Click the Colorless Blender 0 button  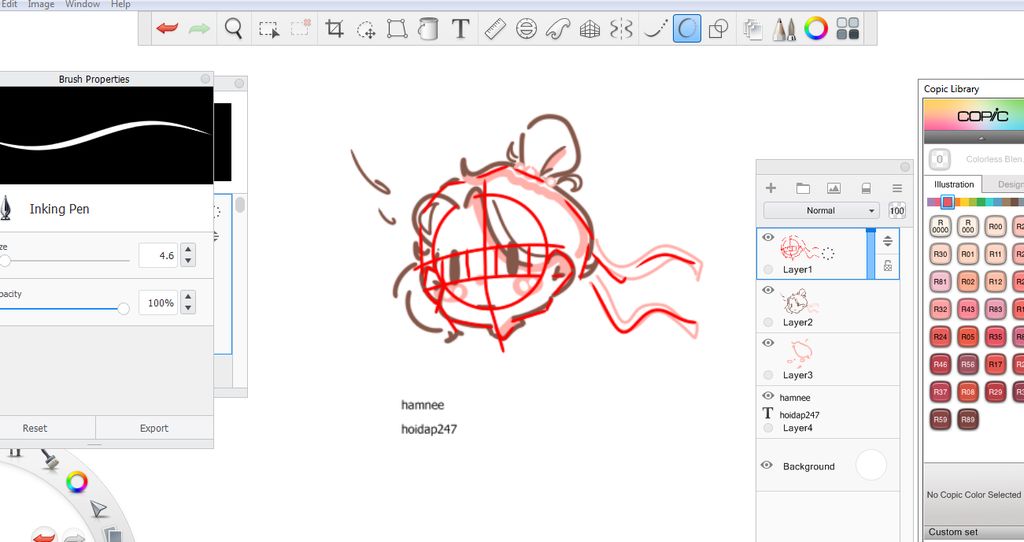pyautogui.click(x=940, y=159)
